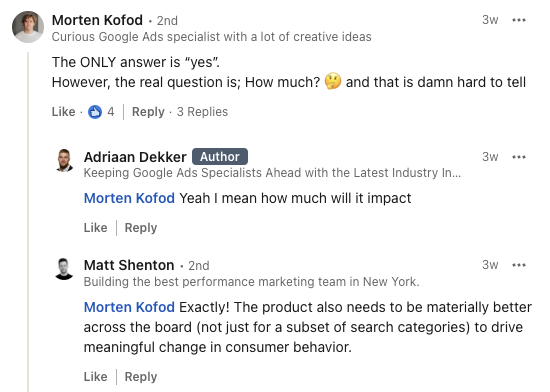Open Matt Shenton's name link
This screenshot has width=550, height=392.
[129, 265]
